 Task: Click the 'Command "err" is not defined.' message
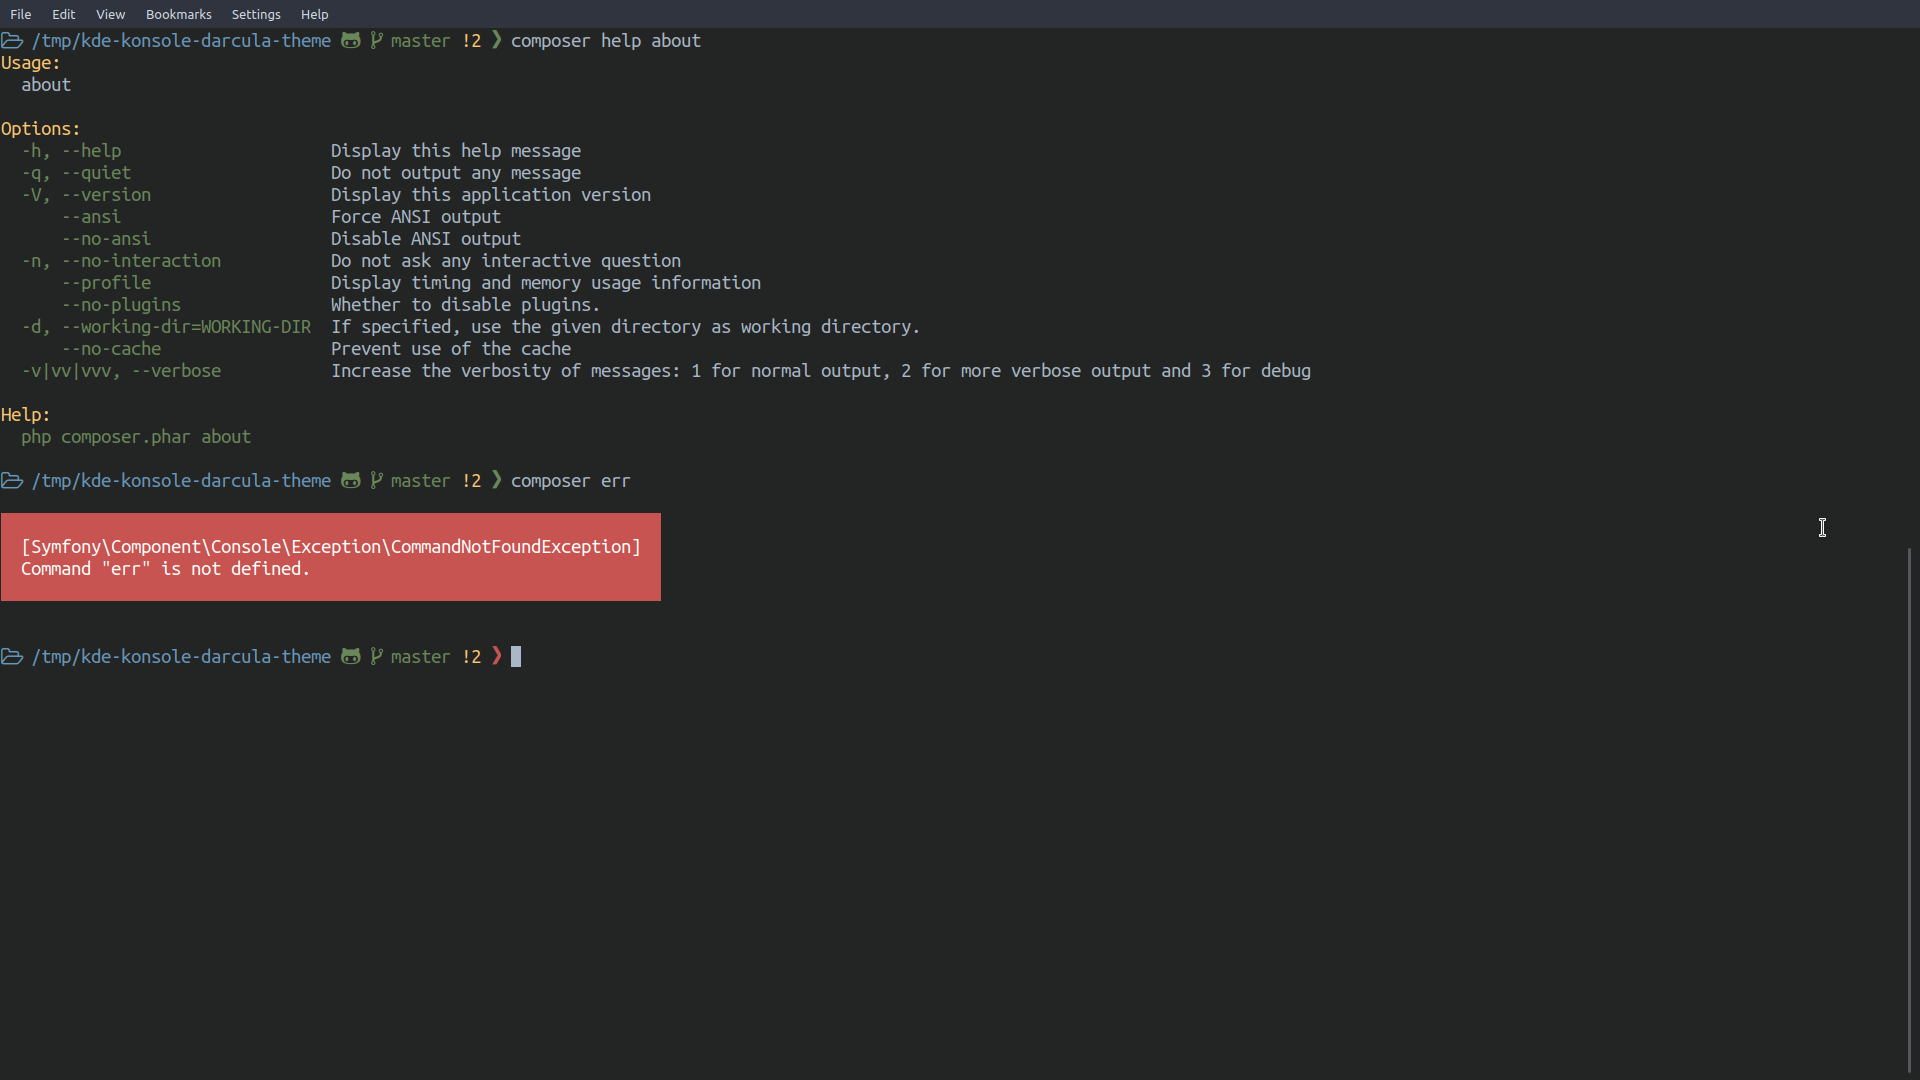[x=166, y=569]
